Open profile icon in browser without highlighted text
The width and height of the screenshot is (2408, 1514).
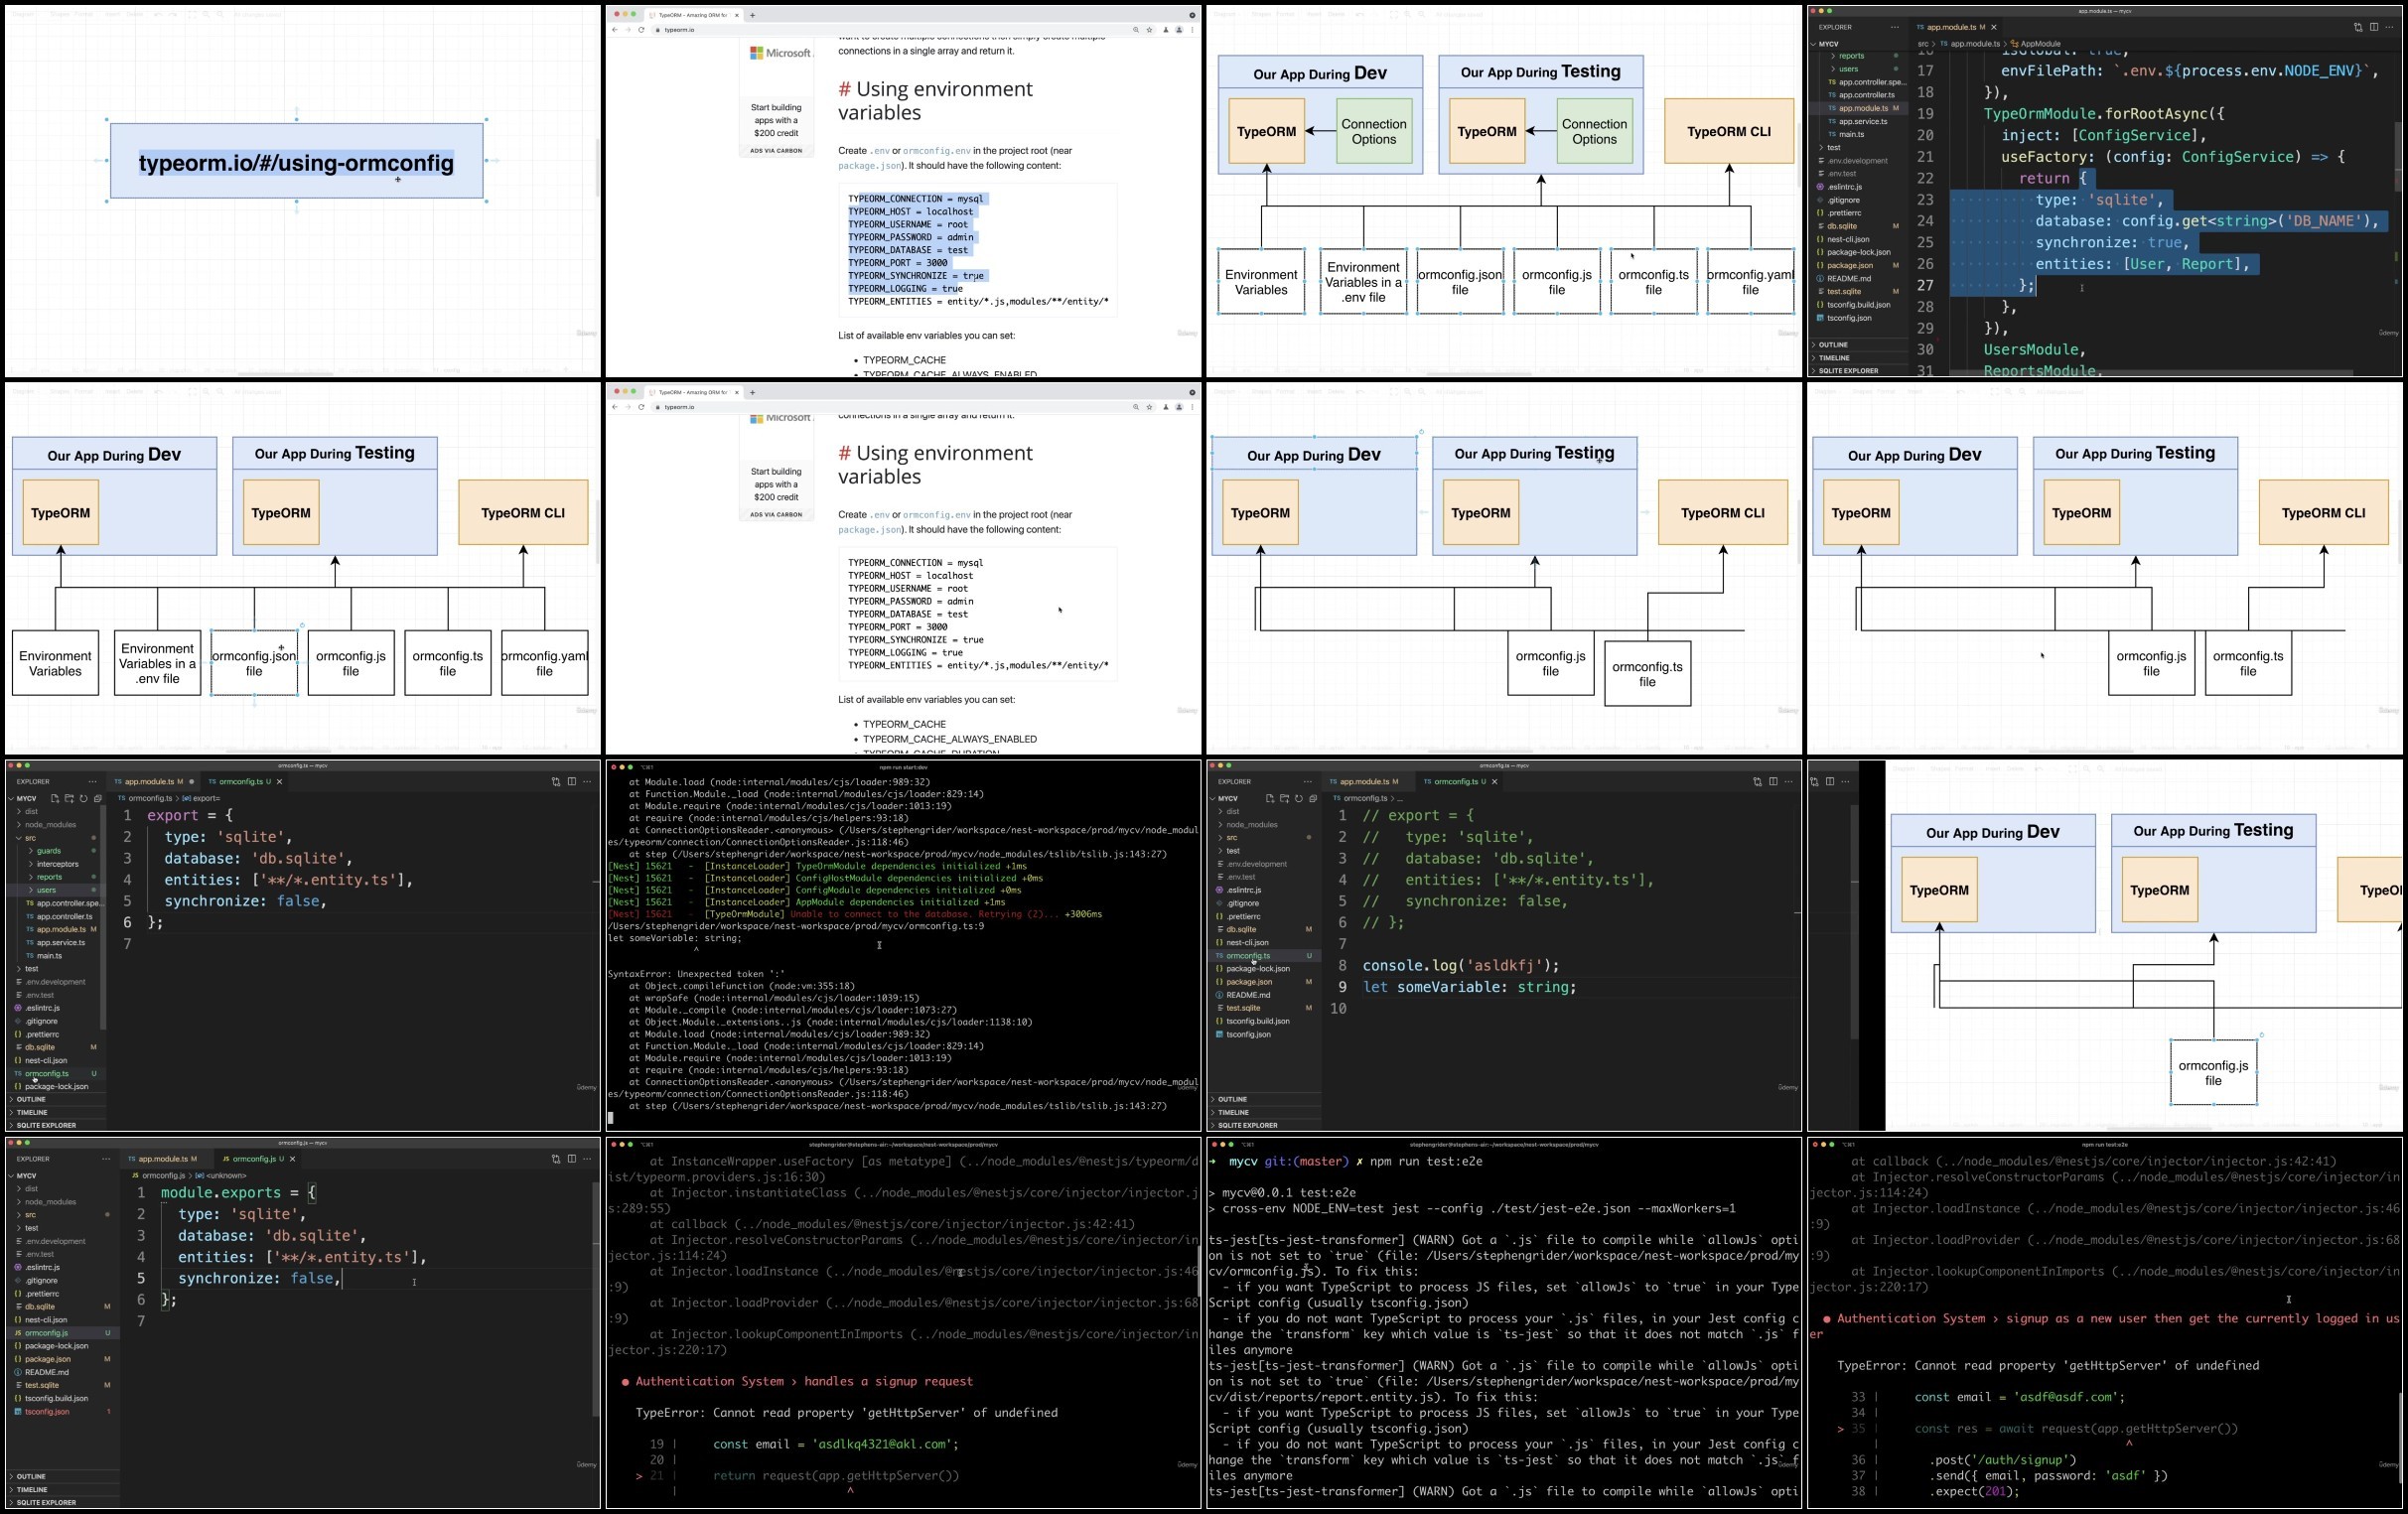pyautogui.click(x=1179, y=407)
